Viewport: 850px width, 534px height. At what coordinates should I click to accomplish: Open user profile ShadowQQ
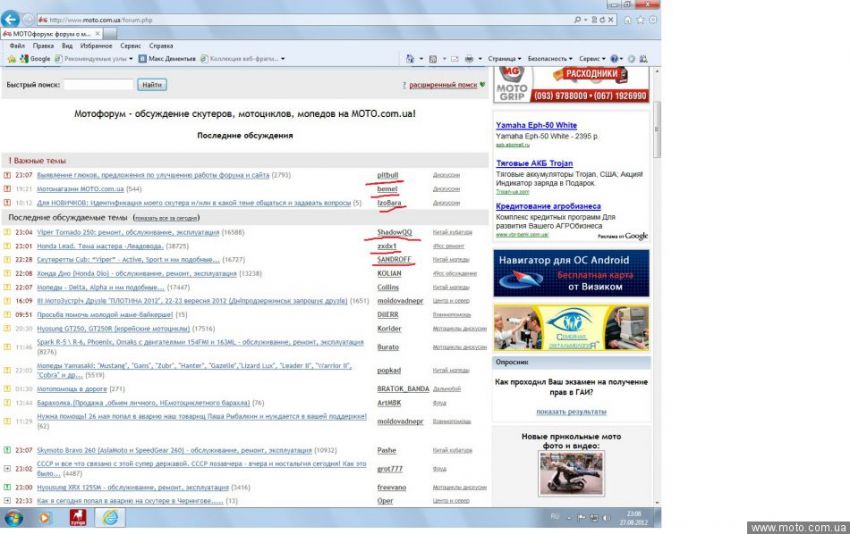394,232
